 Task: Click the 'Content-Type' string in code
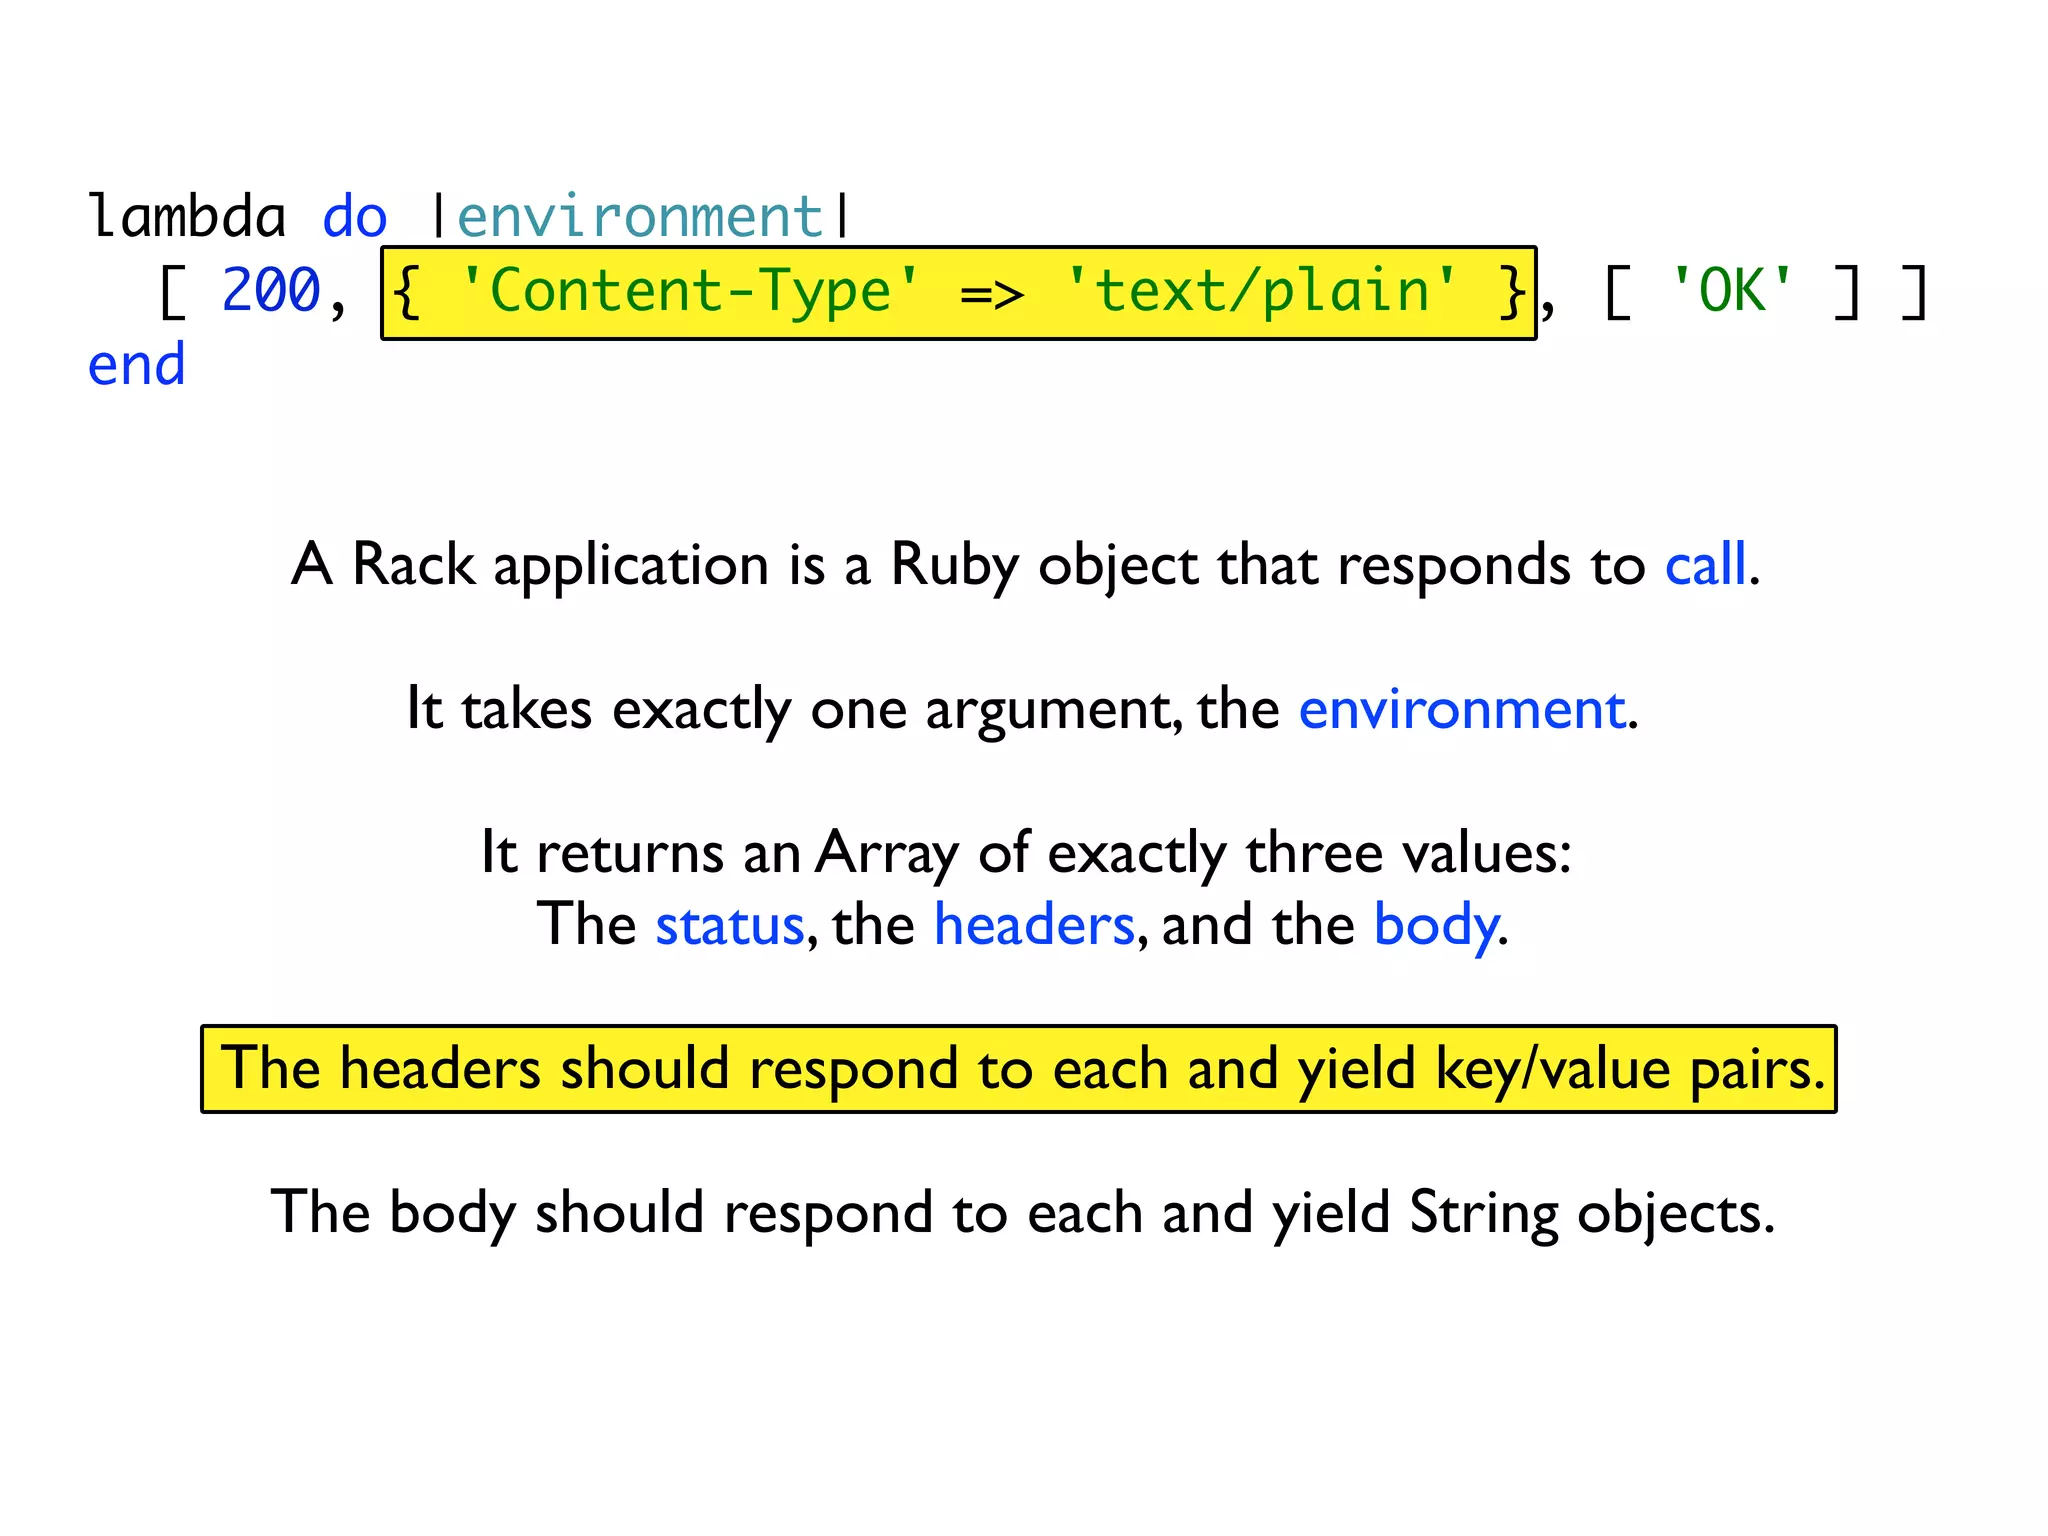[x=689, y=291]
